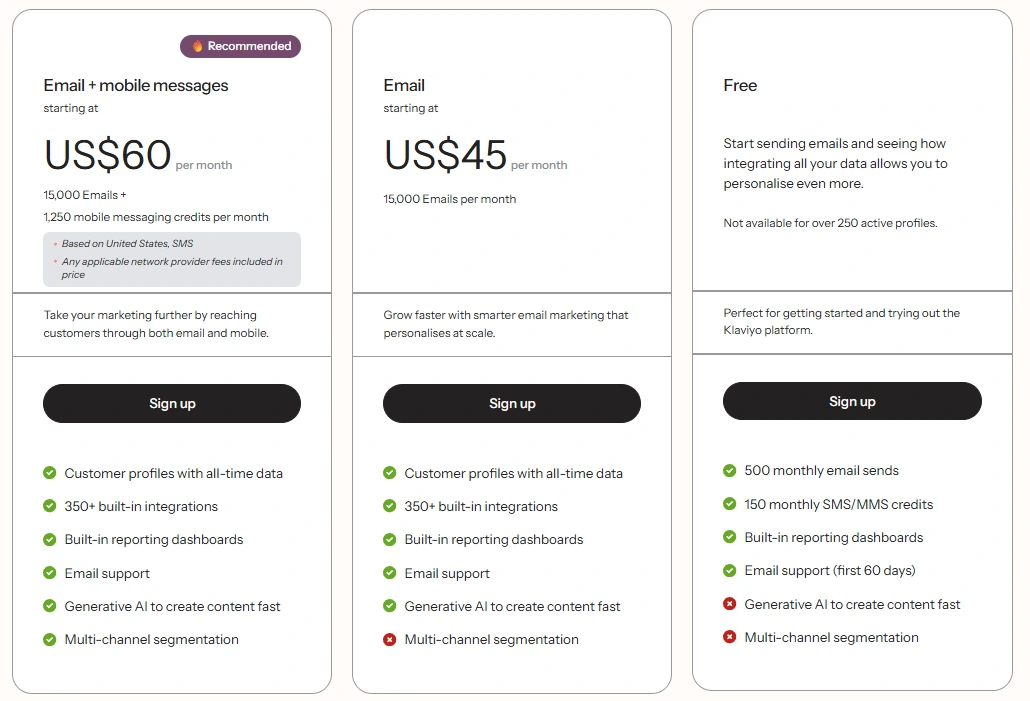1030x701 pixels.
Task: Select the US$60 price text
Action: pyautogui.click(x=106, y=155)
